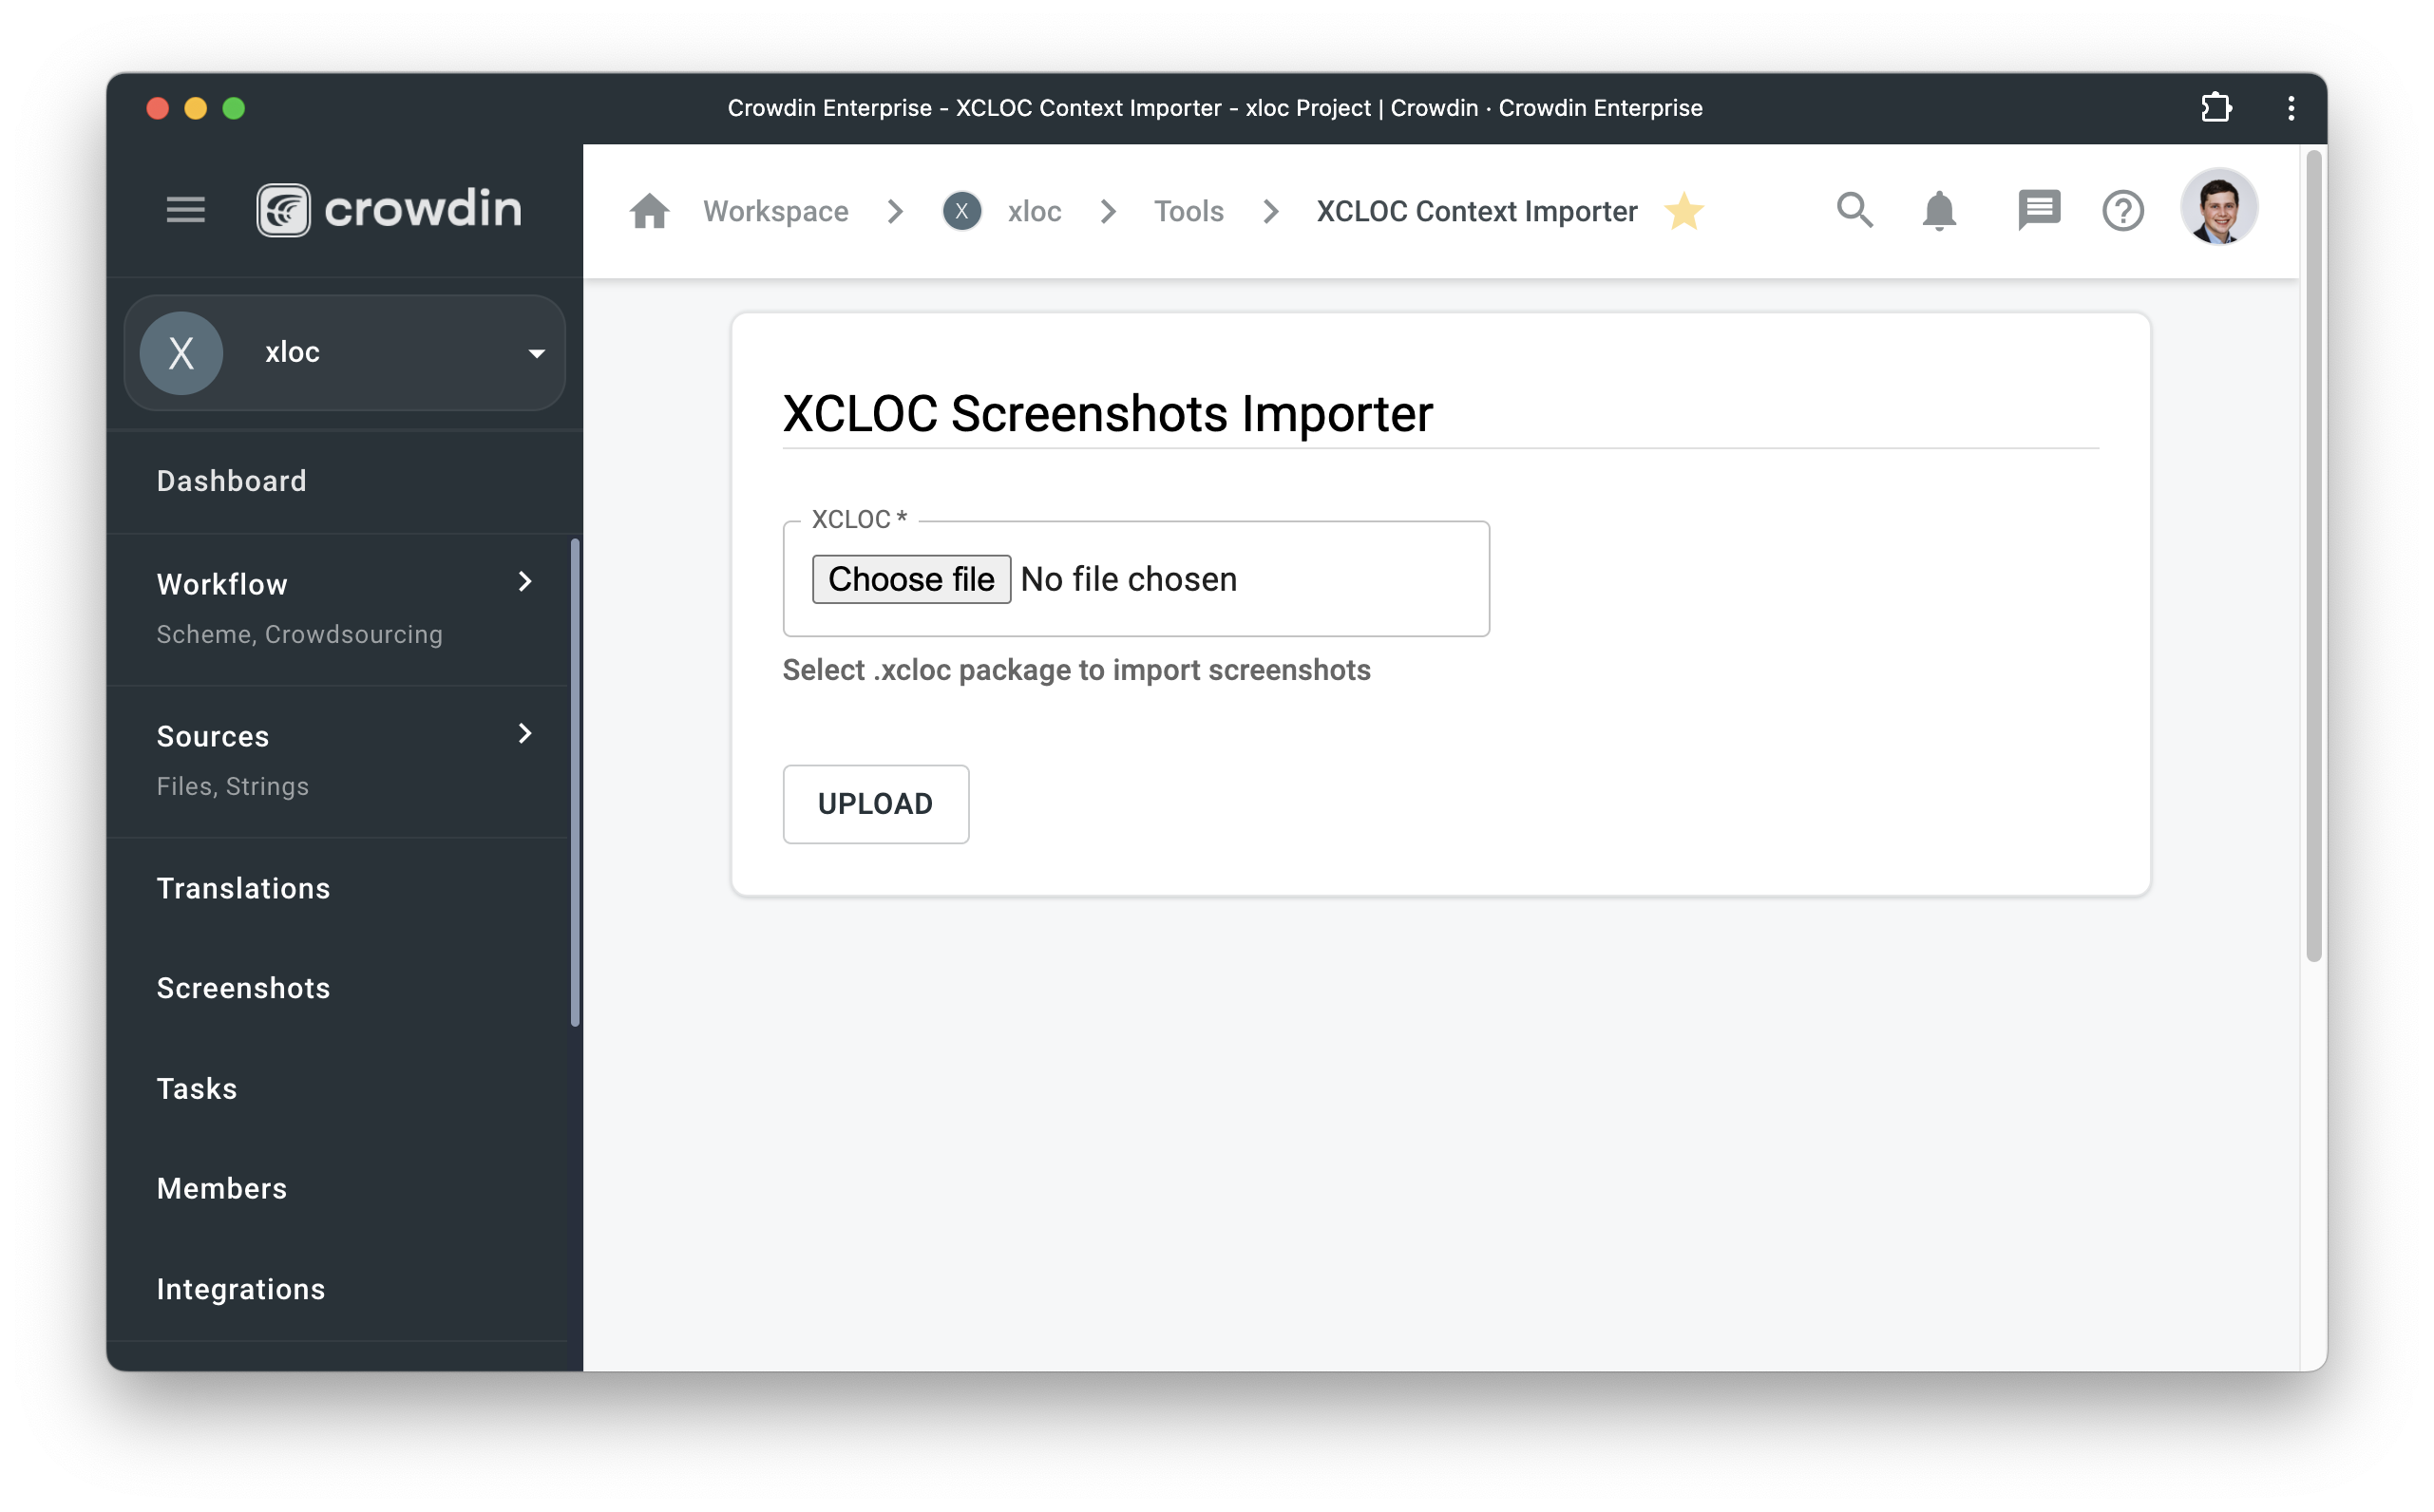
Task: Click the Crowdin logo
Action: (x=389, y=210)
